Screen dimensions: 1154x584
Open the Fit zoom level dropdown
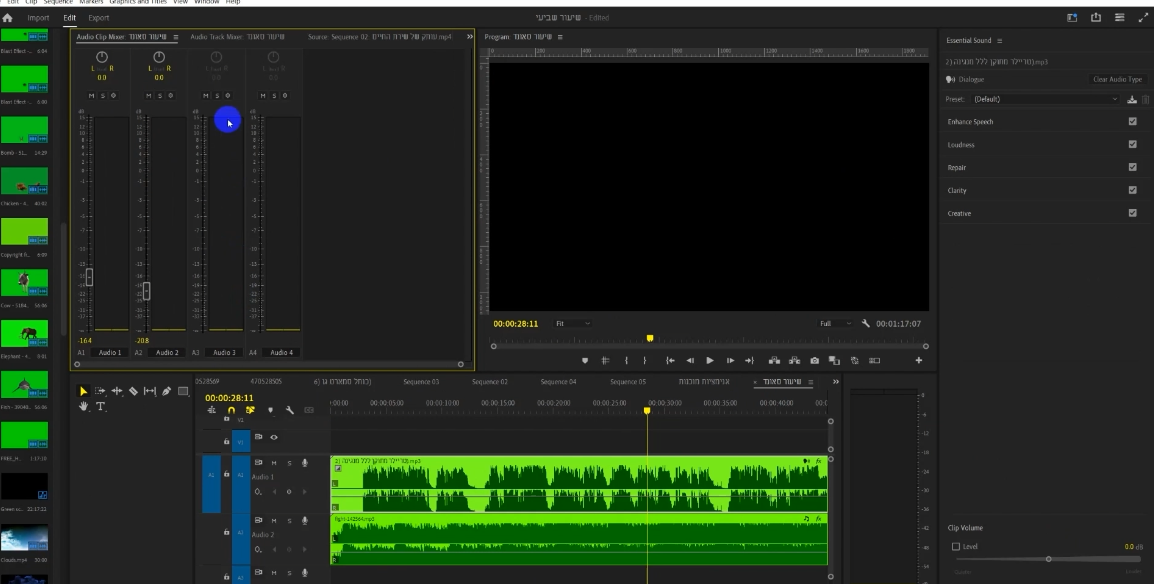[573, 324]
